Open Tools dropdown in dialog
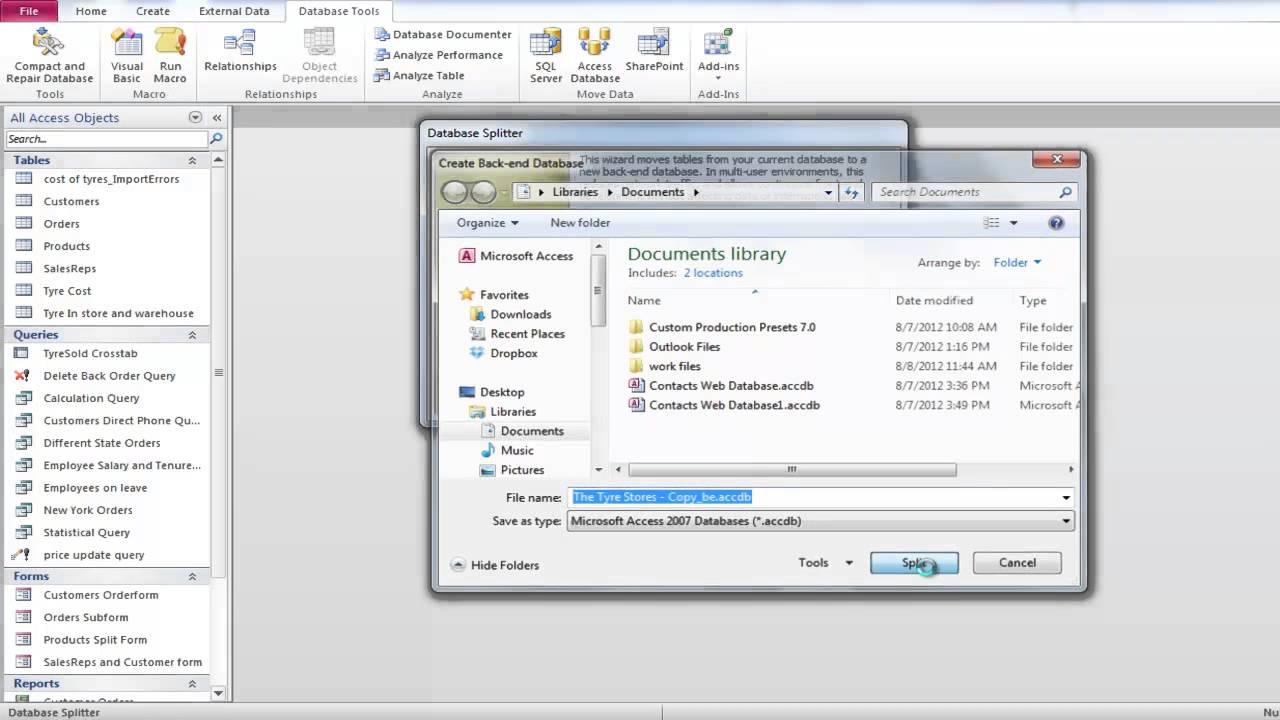1280x720 pixels. point(826,563)
